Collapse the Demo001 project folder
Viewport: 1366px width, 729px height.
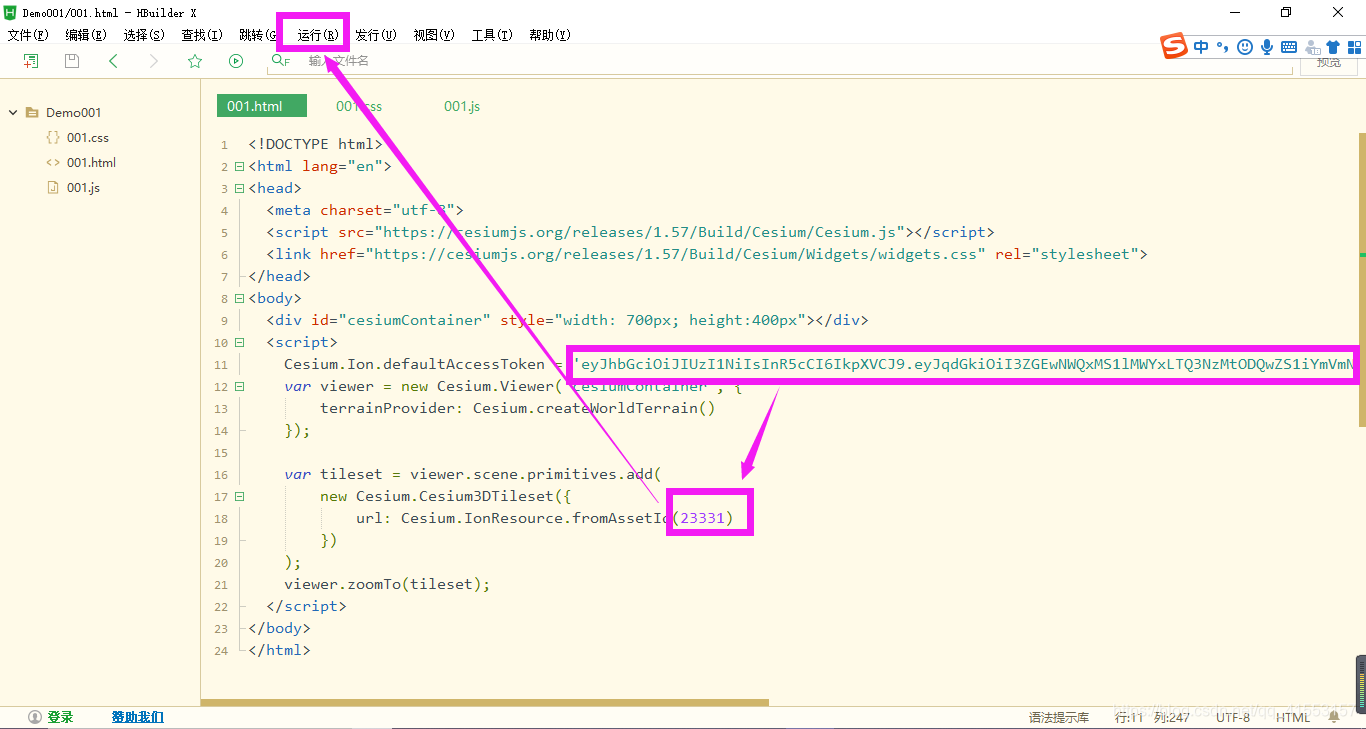[x=13, y=113]
